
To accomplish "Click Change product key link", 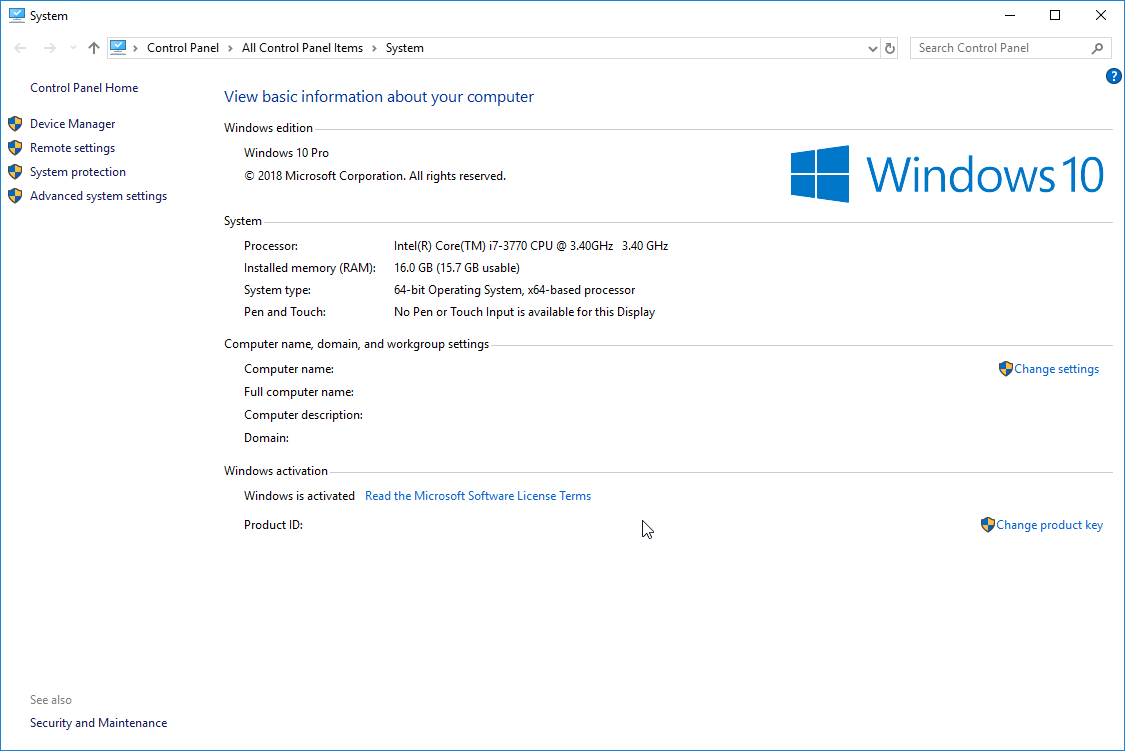I will coord(1049,525).
